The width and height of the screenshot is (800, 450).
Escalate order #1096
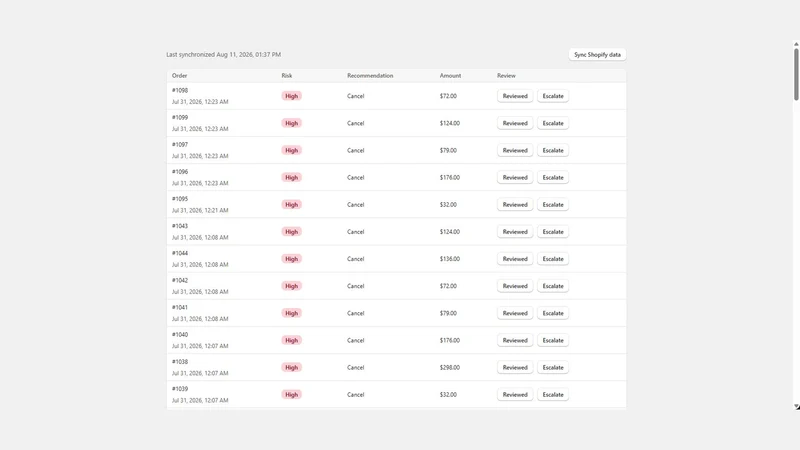[553, 178]
